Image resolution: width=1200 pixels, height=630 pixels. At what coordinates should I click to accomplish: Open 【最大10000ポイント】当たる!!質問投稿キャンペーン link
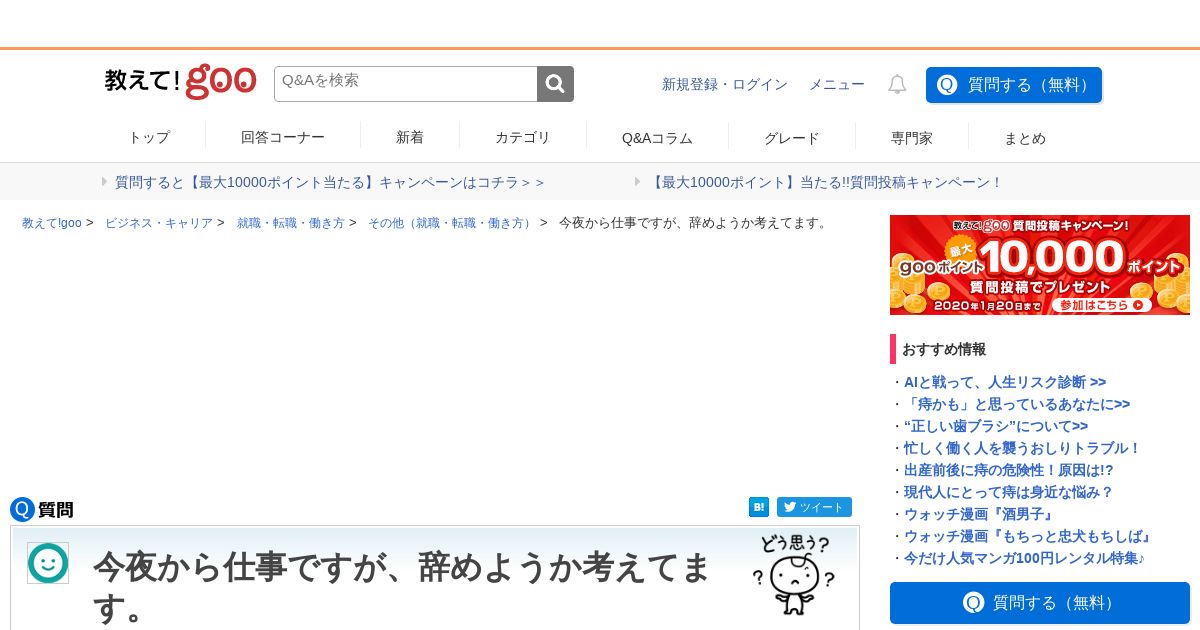coord(825,182)
